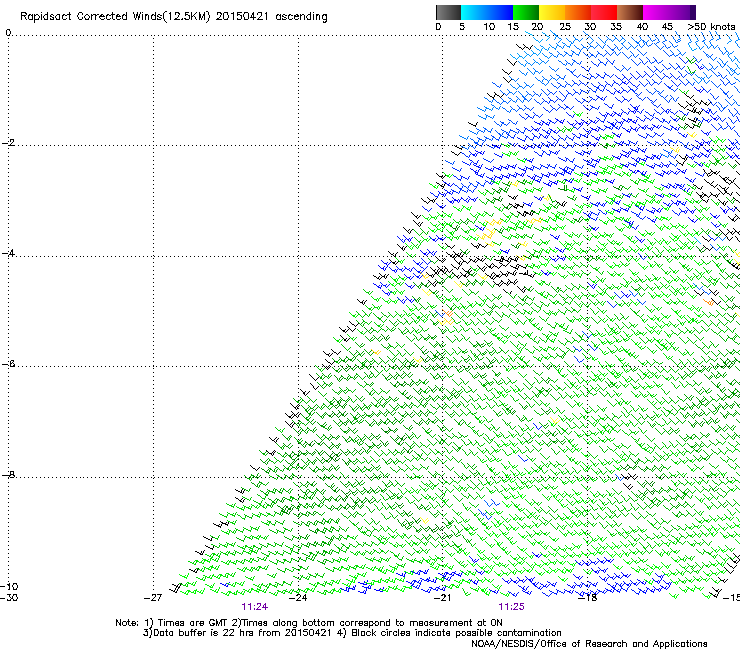Click the red 30-35 knots color swatch
Screen dimensions: 740x650
click(x=604, y=12)
